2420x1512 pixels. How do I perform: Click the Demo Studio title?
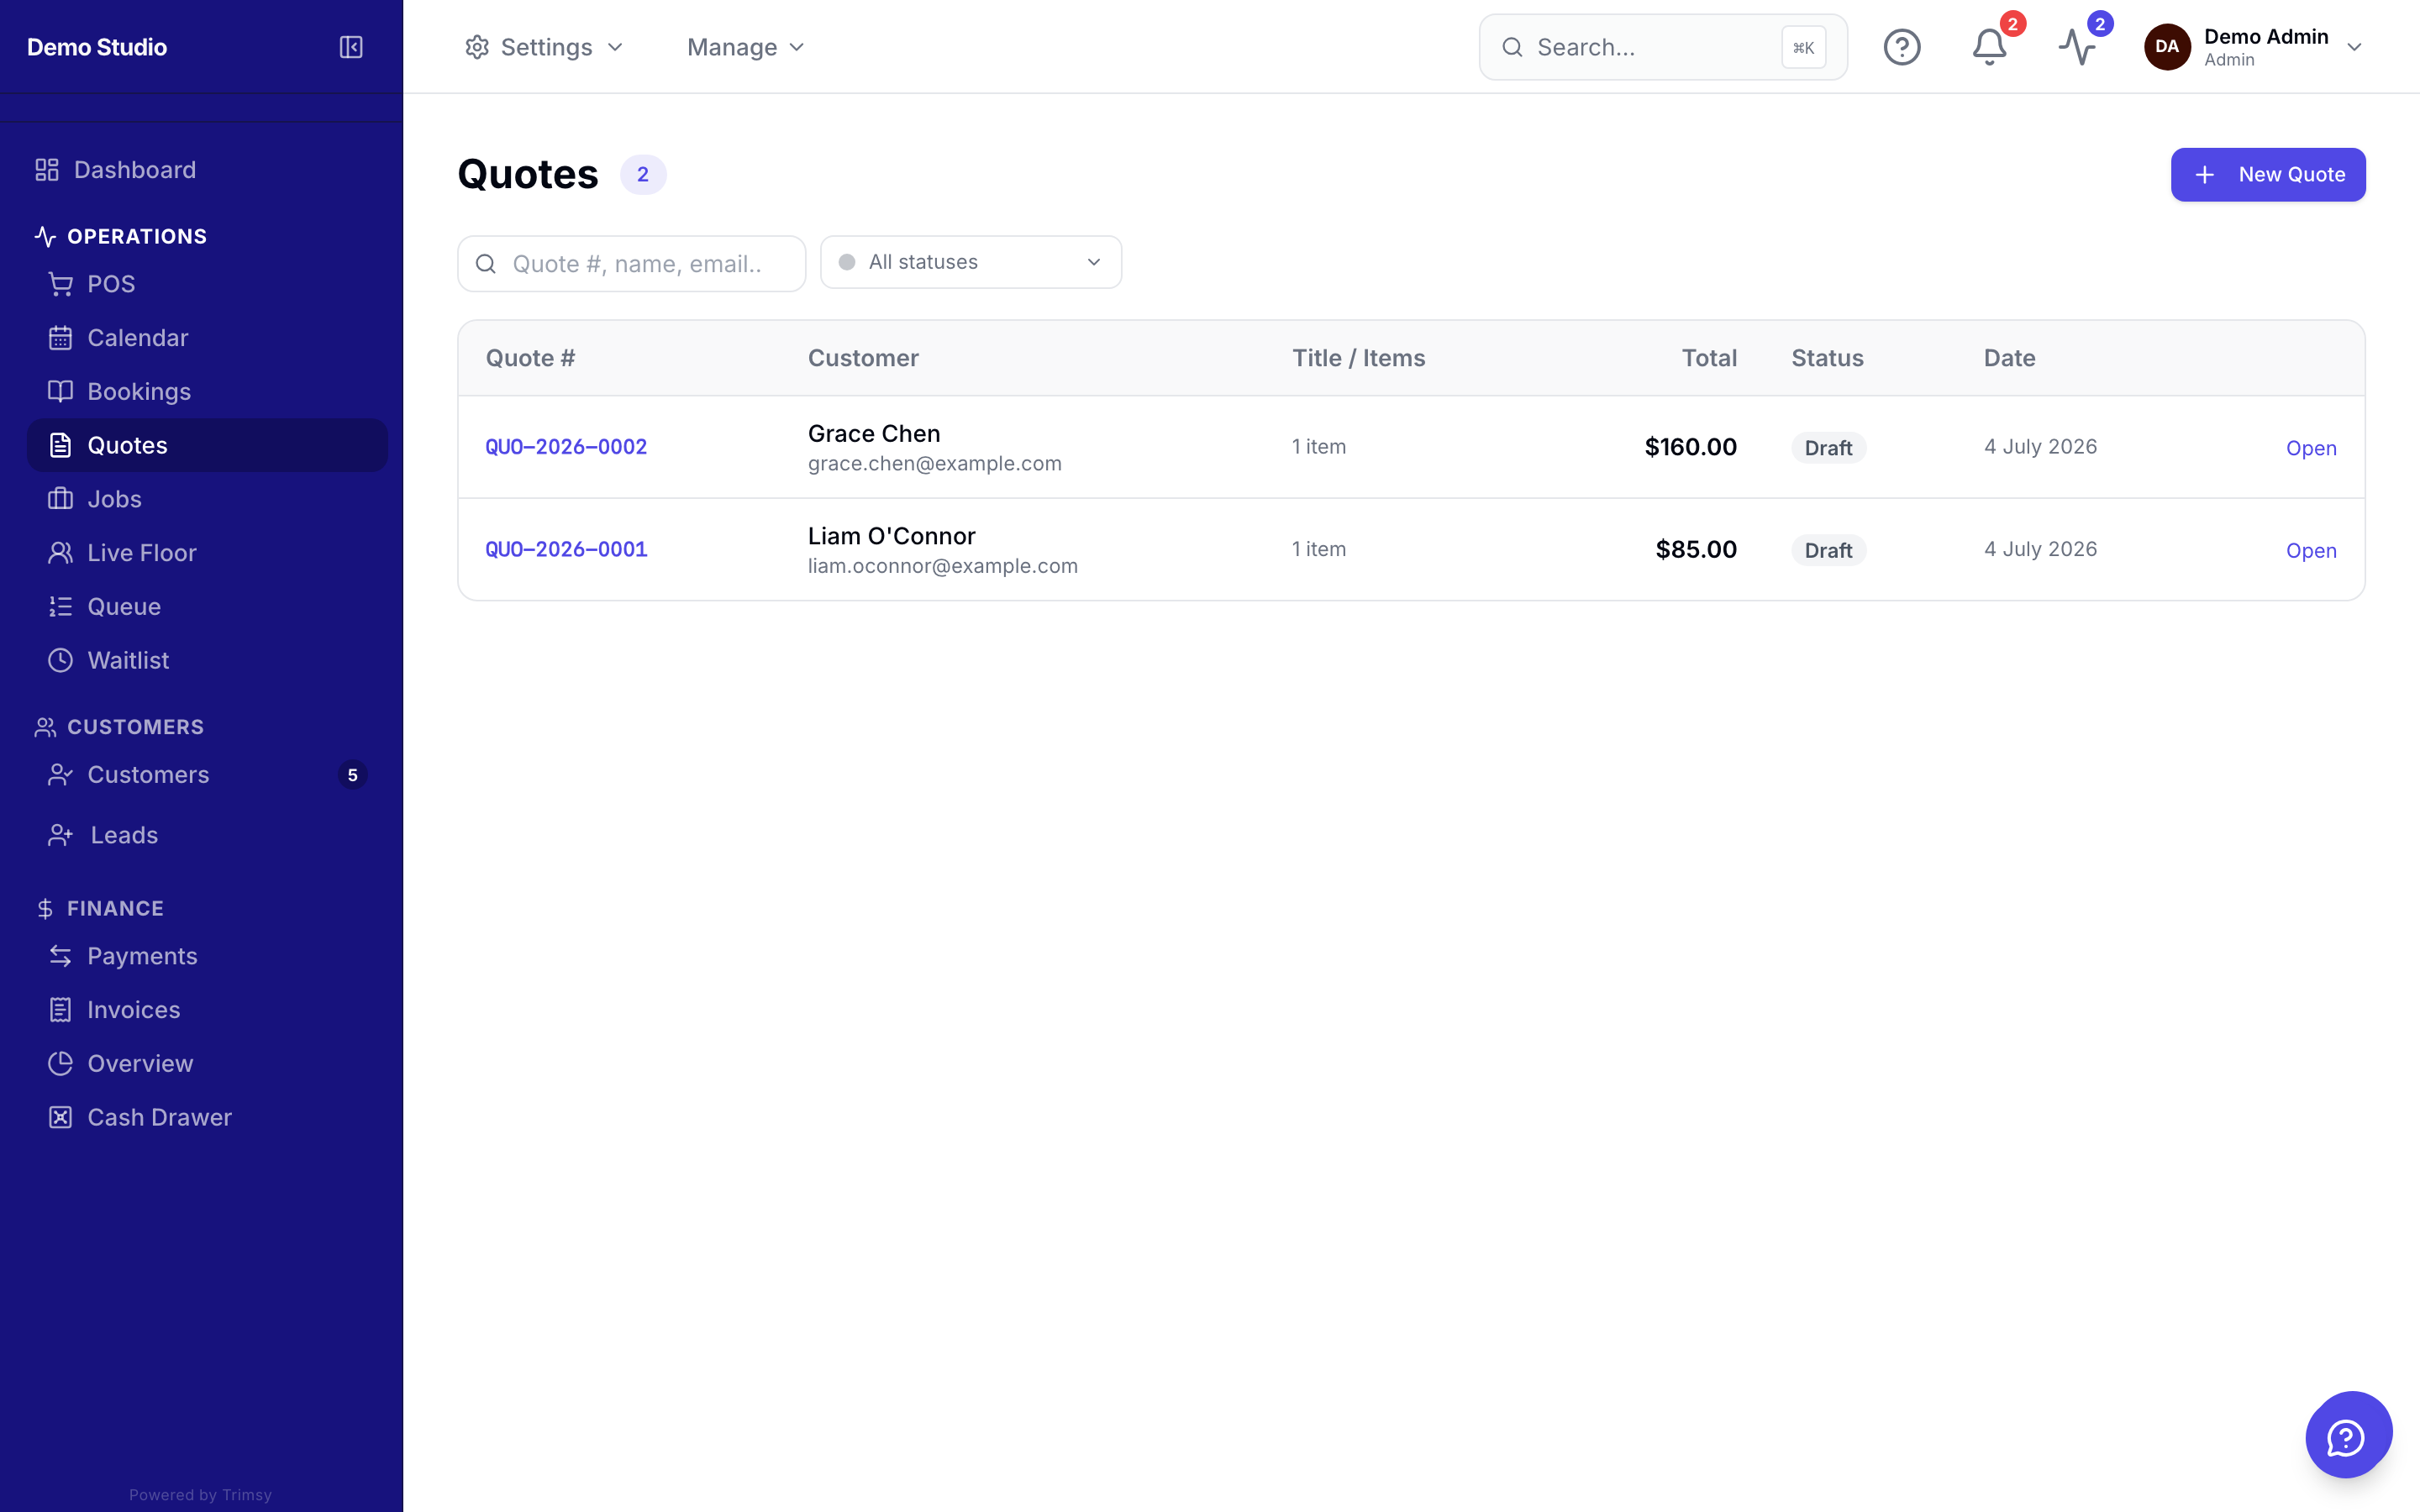pyautogui.click(x=97, y=47)
